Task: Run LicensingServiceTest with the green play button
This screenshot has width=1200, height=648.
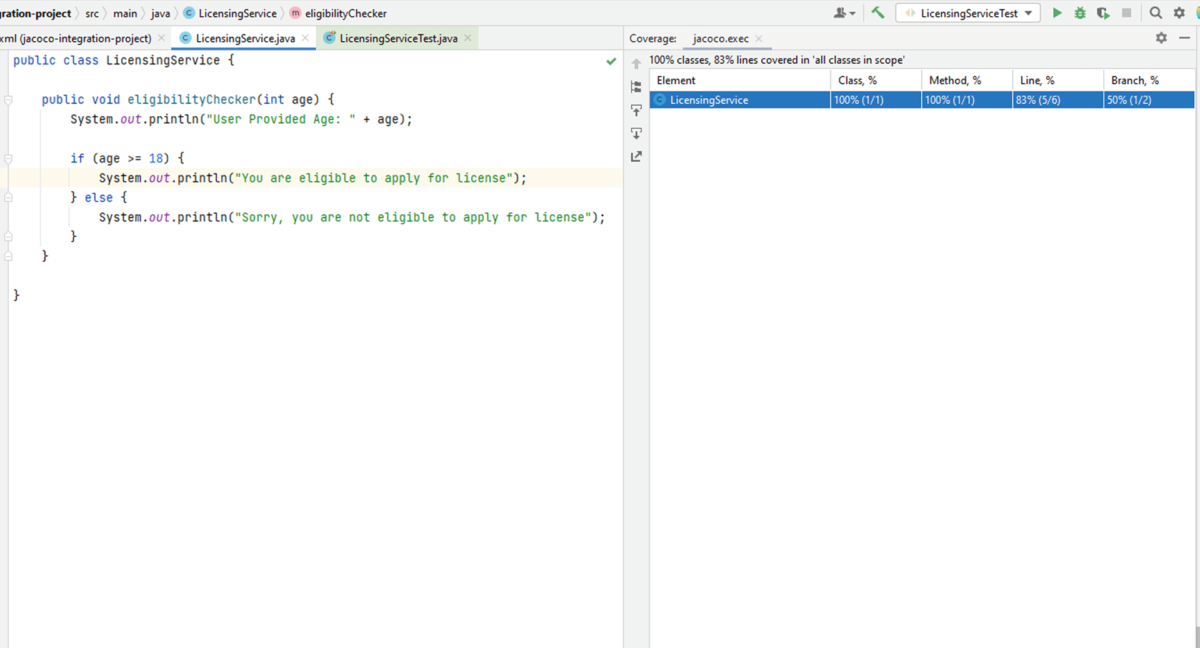Action: point(1057,13)
